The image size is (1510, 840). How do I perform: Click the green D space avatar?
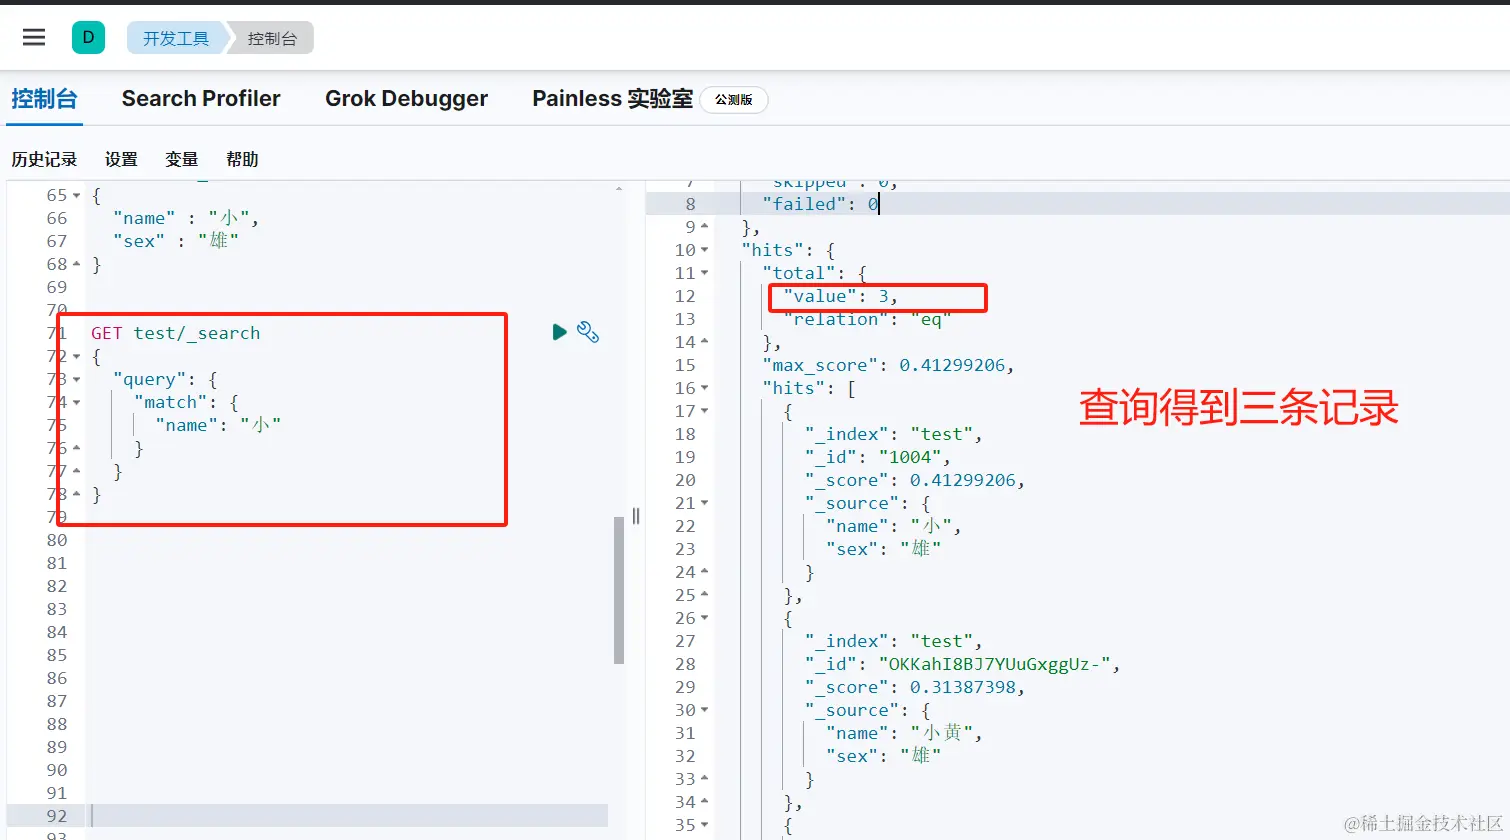88,38
